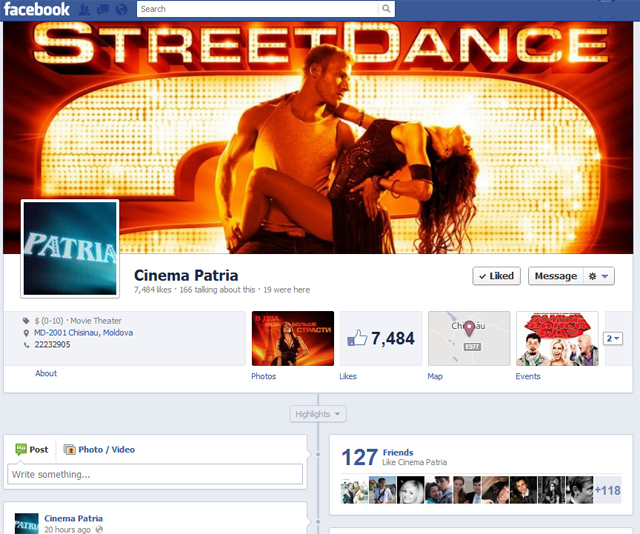Open the gear settings dropdown
This screenshot has height=534, width=640.
click(x=599, y=276)
